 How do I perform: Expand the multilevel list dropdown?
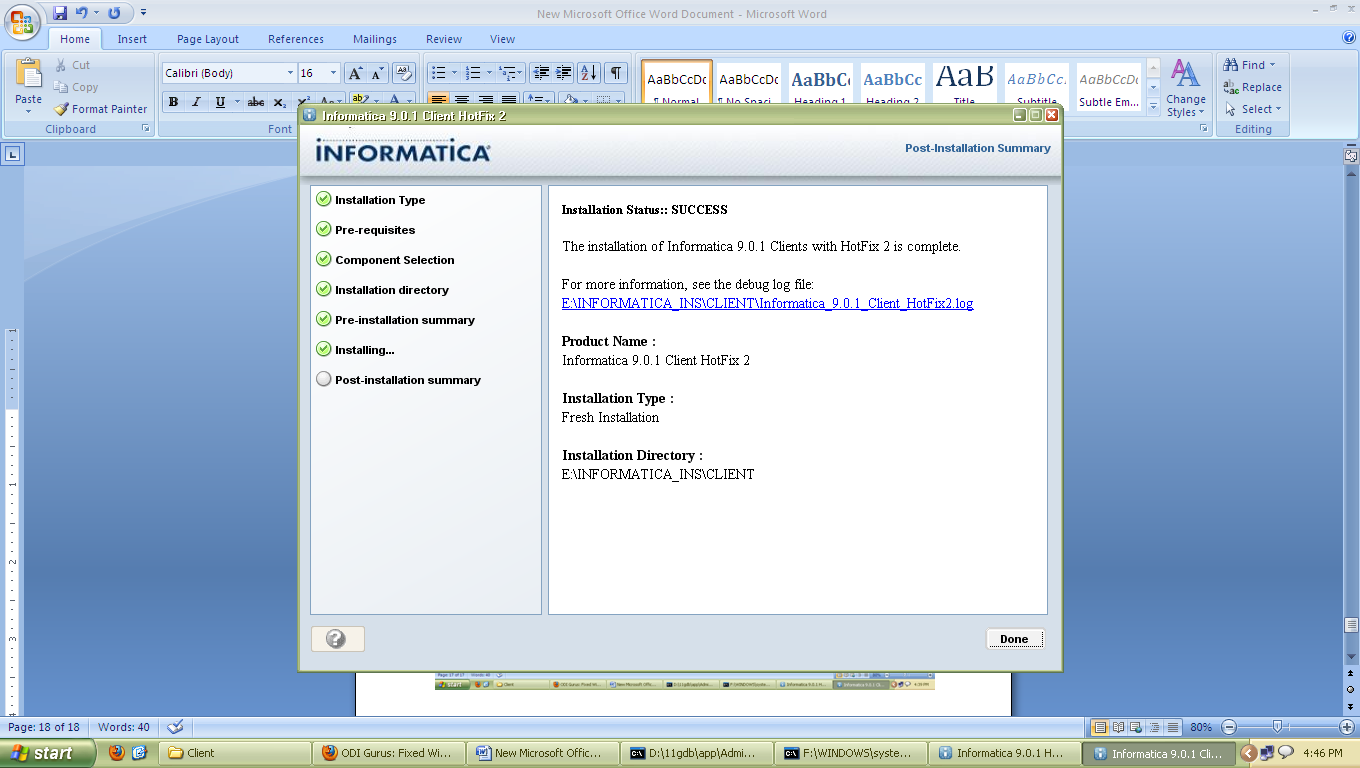click(521, 73)
